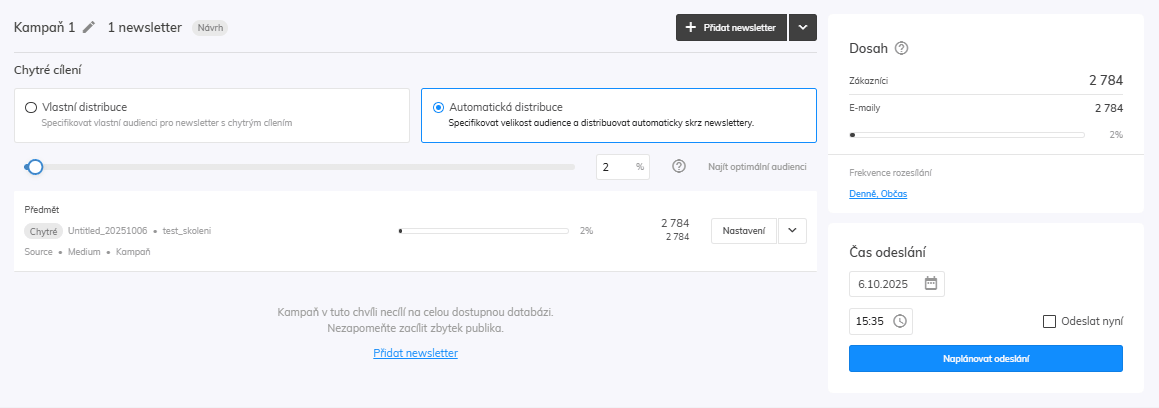Click the plus icon on Přidat newsletter button
Screen dimensions: 1159x408
coord(690,28)
